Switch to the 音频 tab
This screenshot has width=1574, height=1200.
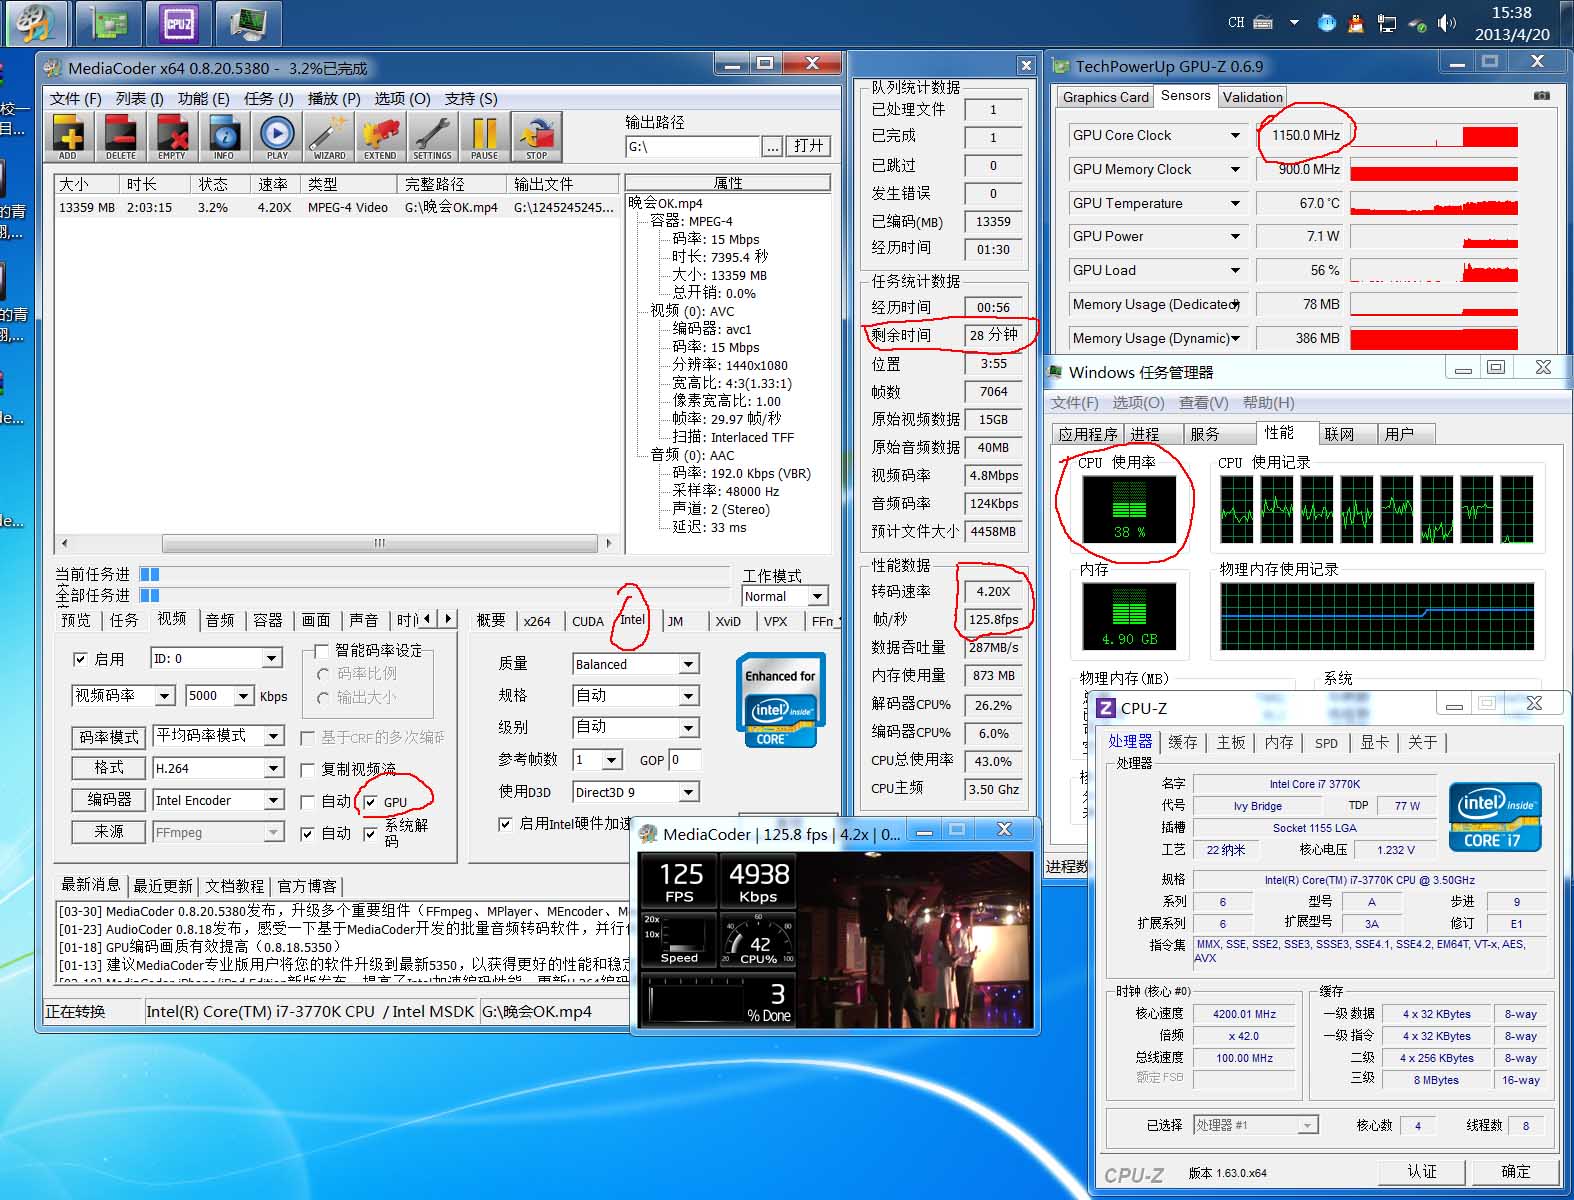point(220,620)
